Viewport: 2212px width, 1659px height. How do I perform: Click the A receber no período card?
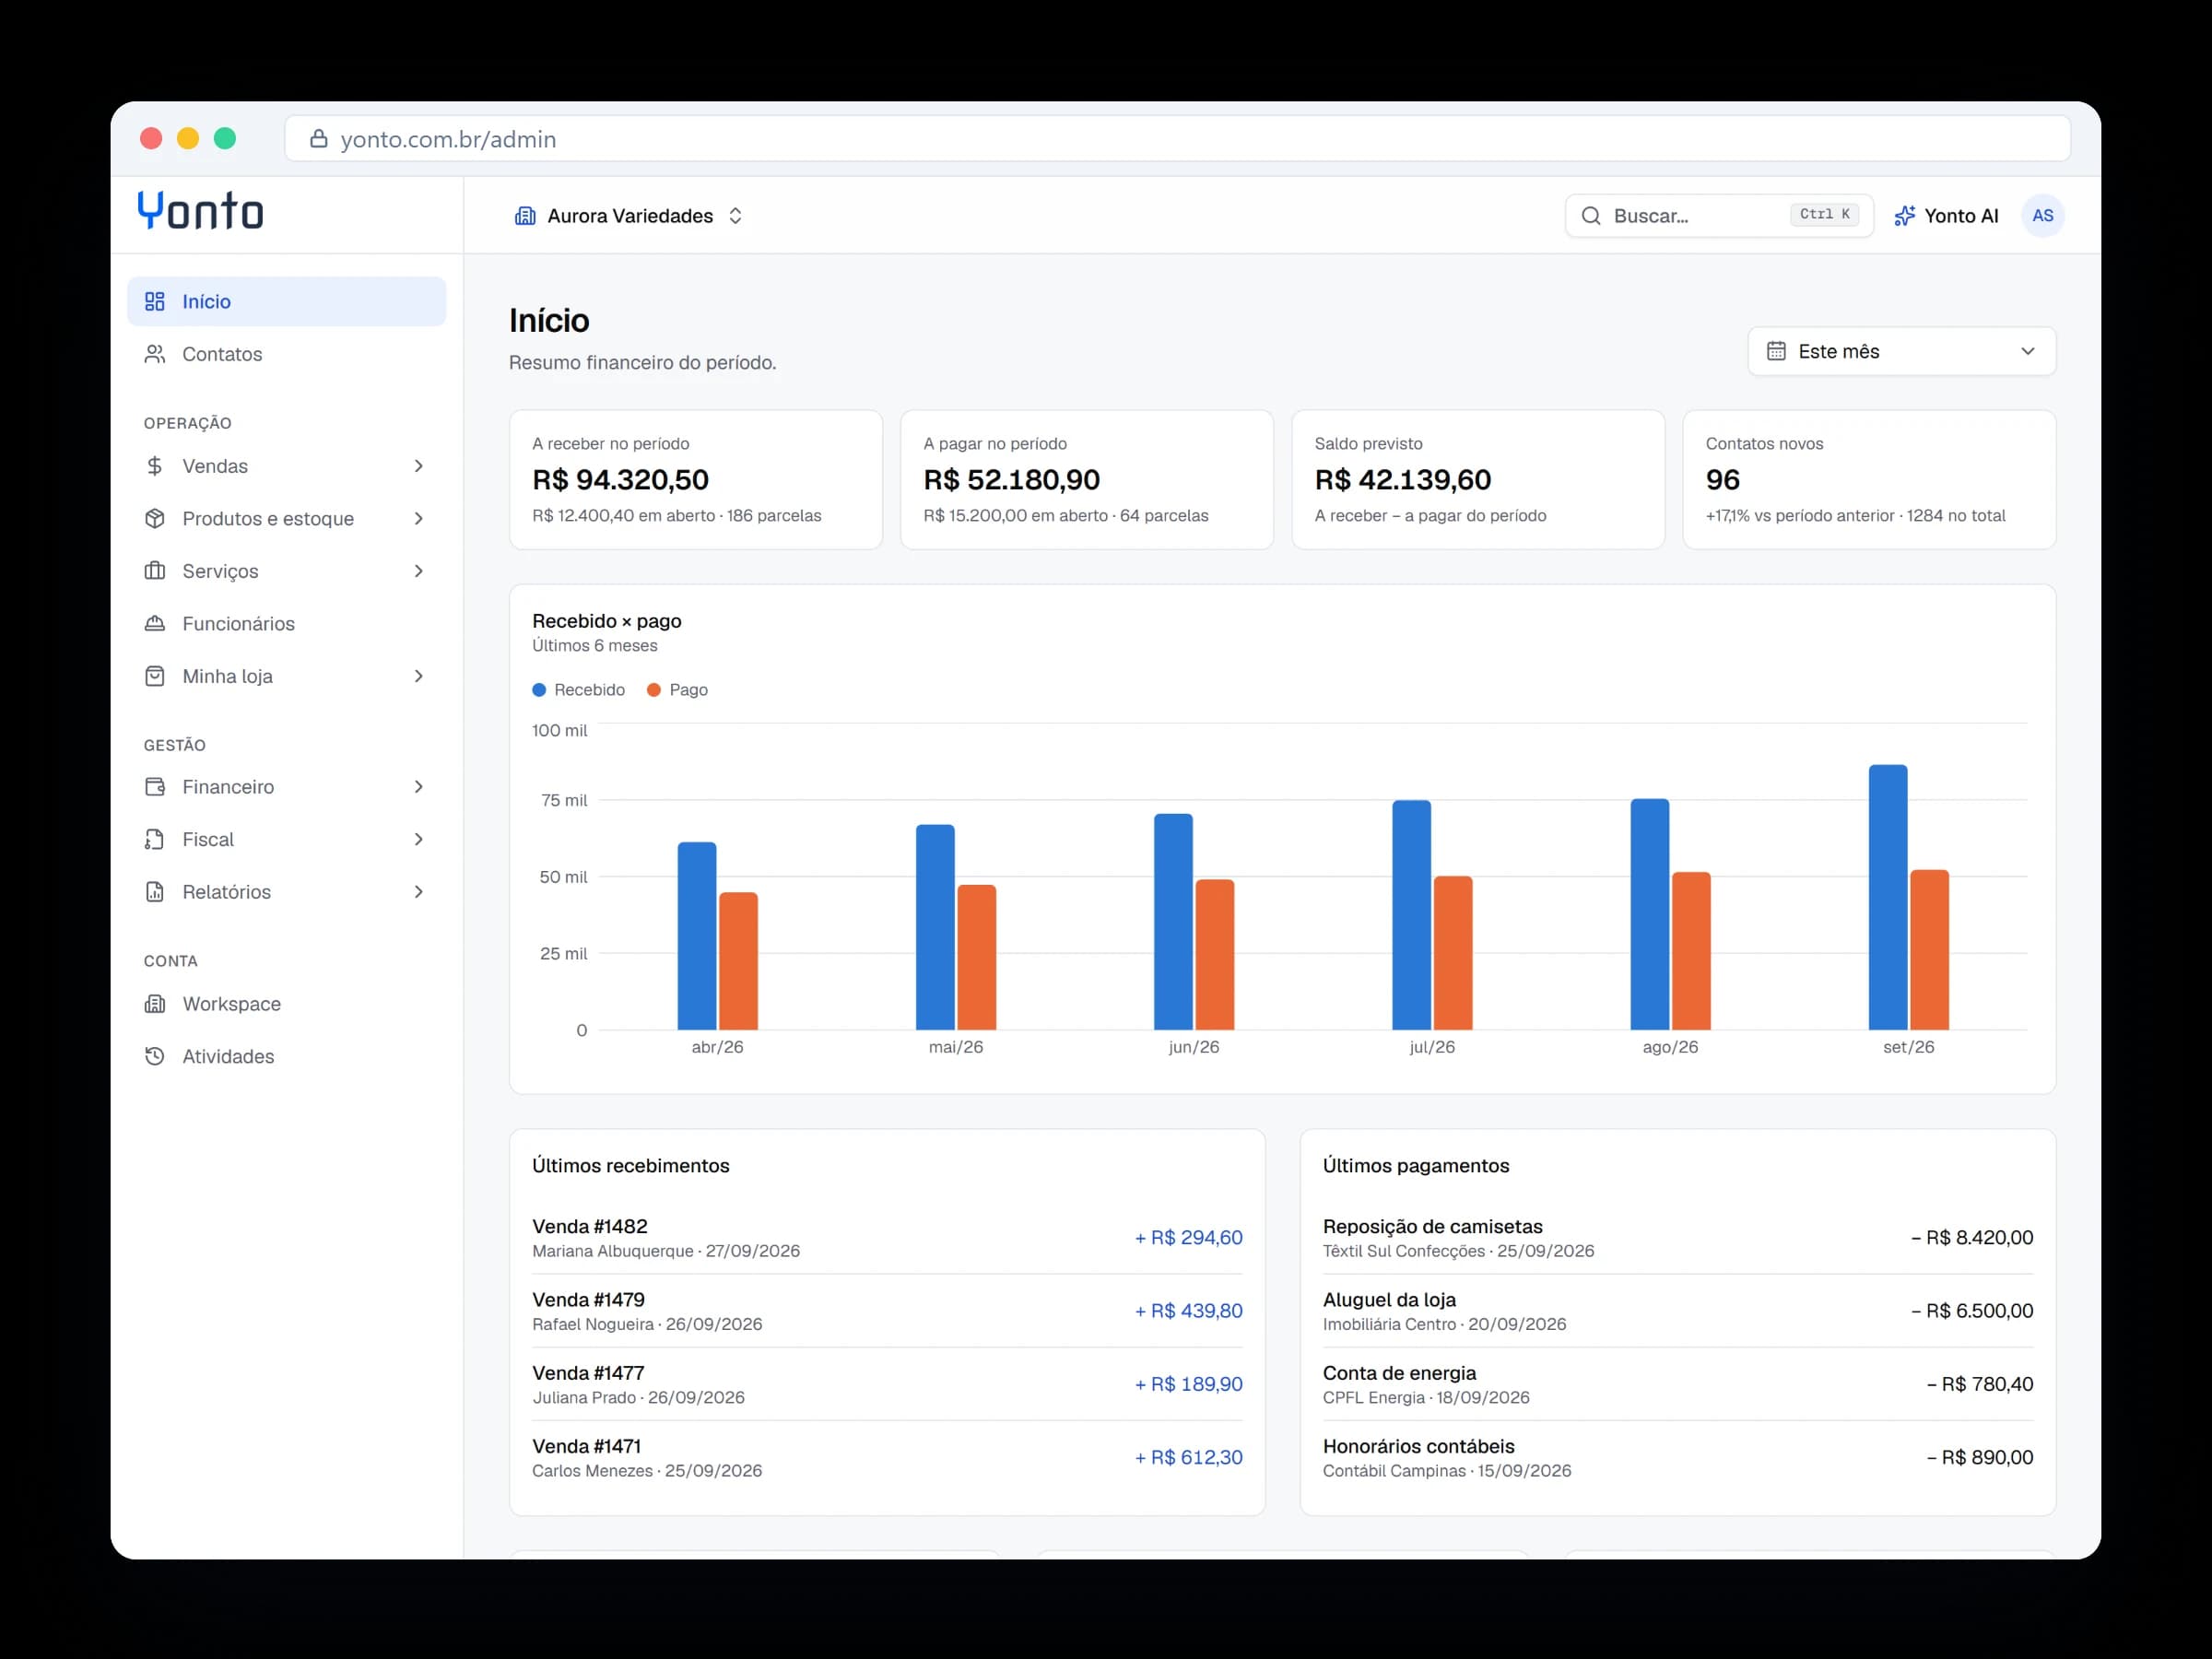click(696, 480)
